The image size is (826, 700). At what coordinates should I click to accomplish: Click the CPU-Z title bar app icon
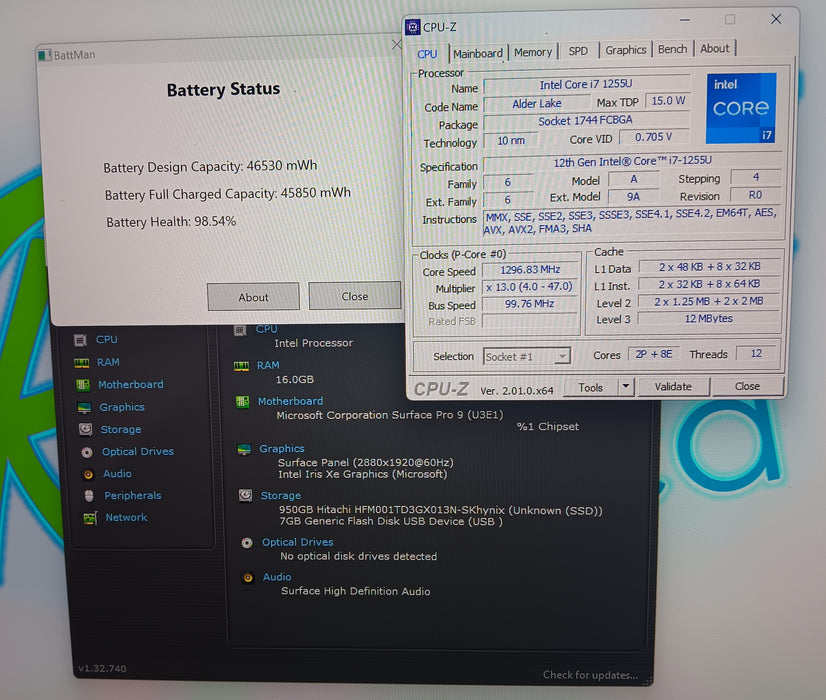413,27
